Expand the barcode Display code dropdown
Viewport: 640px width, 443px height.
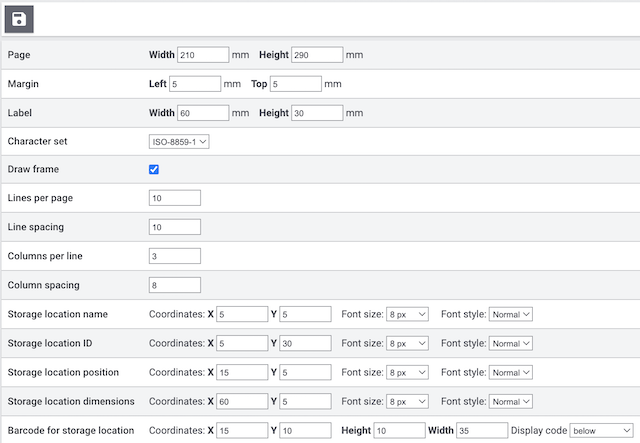[600, 430]
